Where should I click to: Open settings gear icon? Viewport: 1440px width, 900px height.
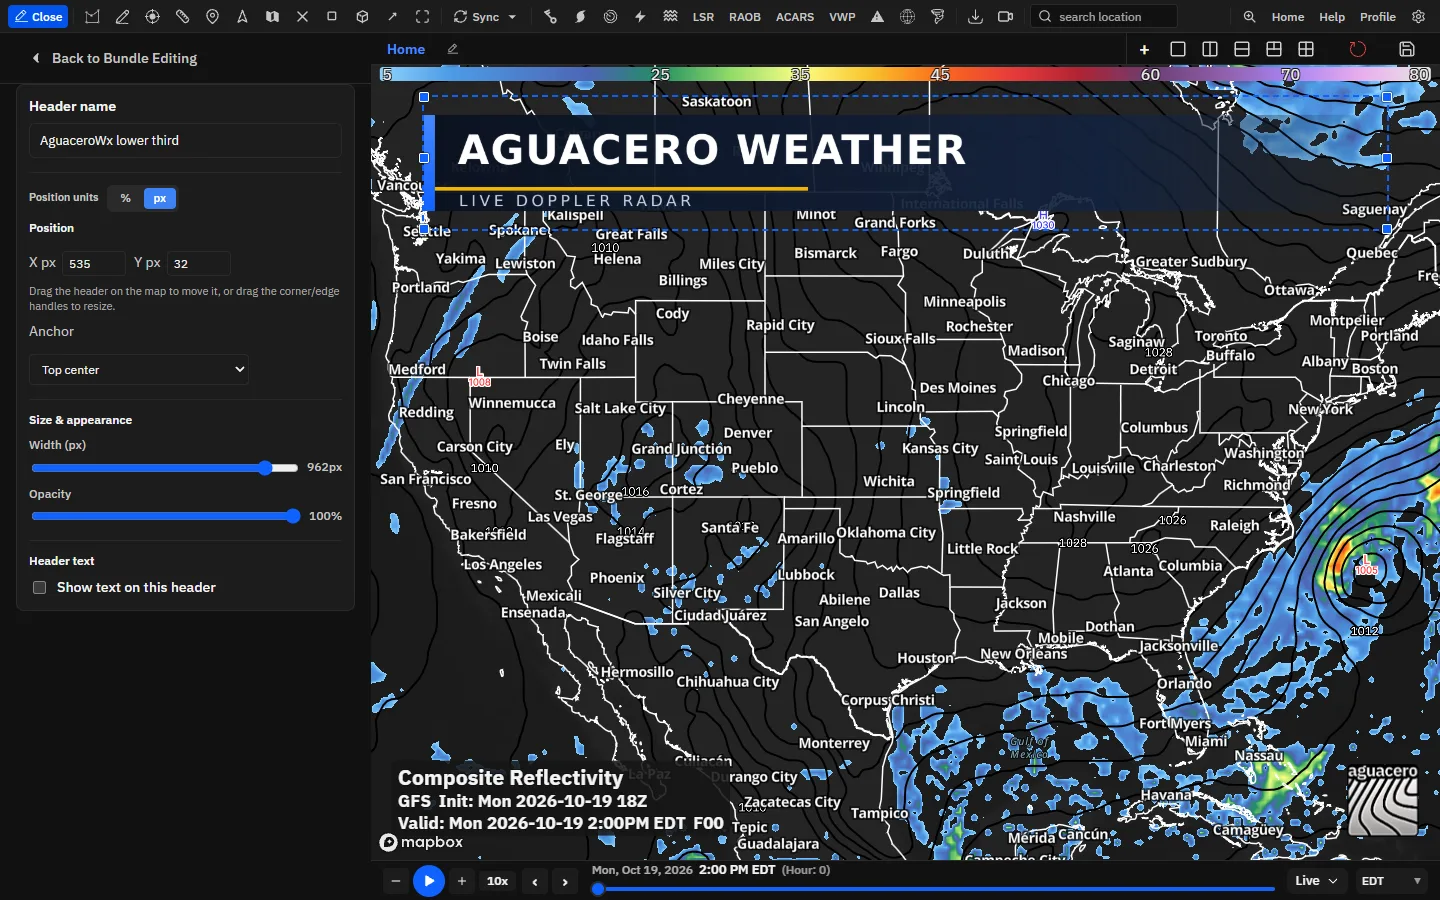click(1418, 17)
